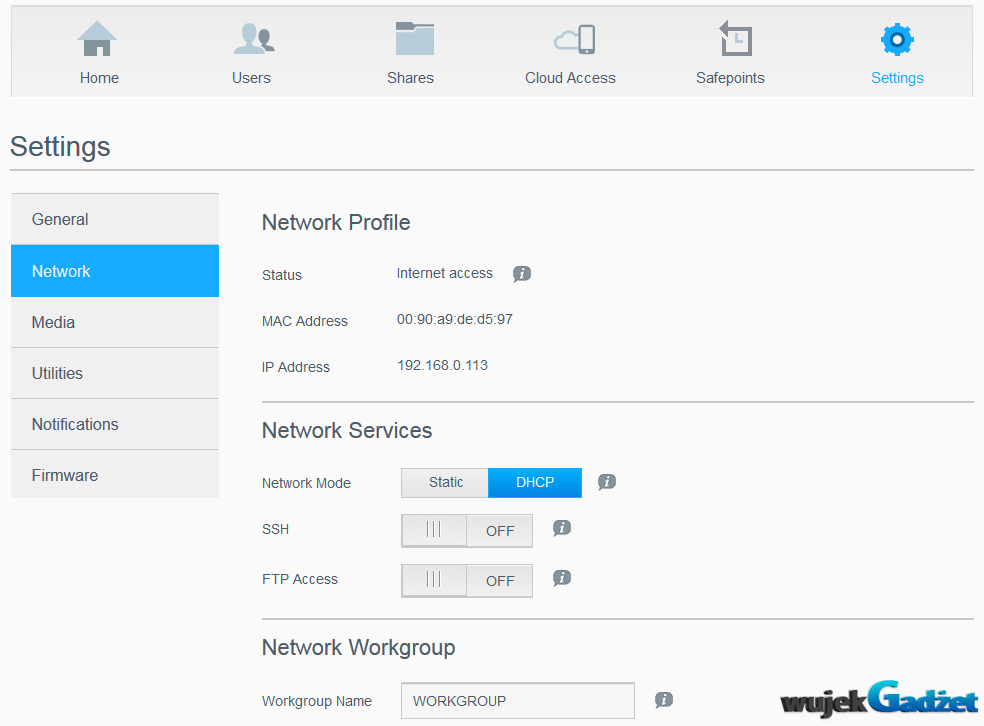The width and height of the screenshot is (984, 726).
Task: Click the info icon beside FTP Access
Action: tap(562, 578)
